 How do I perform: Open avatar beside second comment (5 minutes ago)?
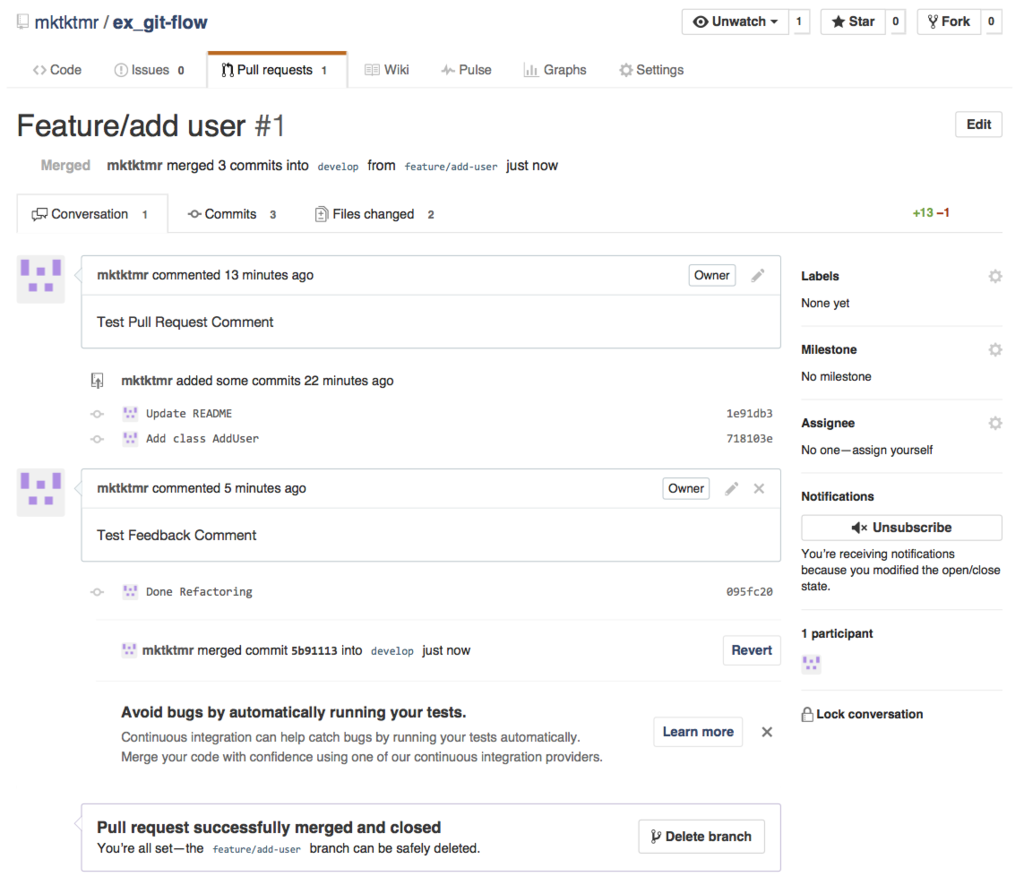40,492
